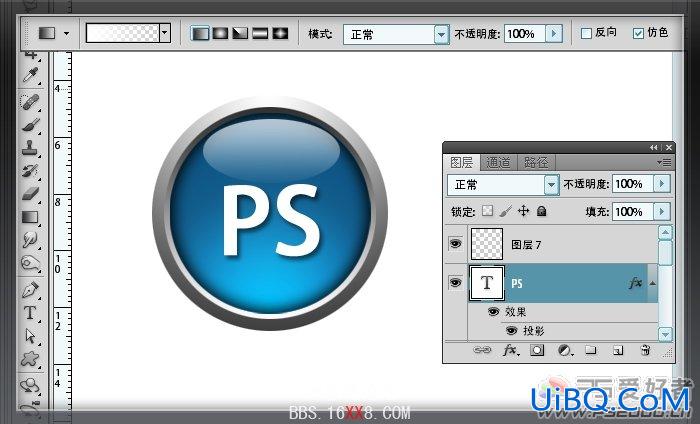The height and width of the screenshot is (424, 700).
Task: Select the Brush tool
Action: pos(30,125)
